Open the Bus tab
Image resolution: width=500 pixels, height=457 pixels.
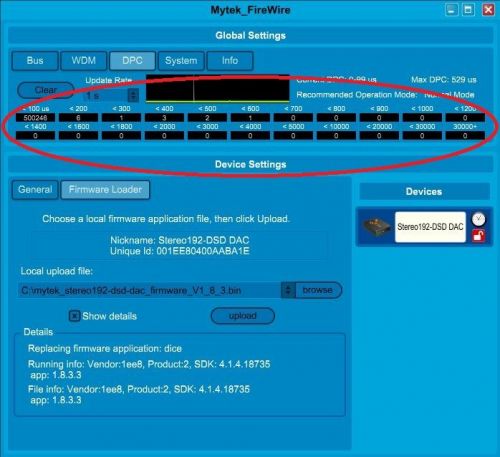[x=35, y=61]
